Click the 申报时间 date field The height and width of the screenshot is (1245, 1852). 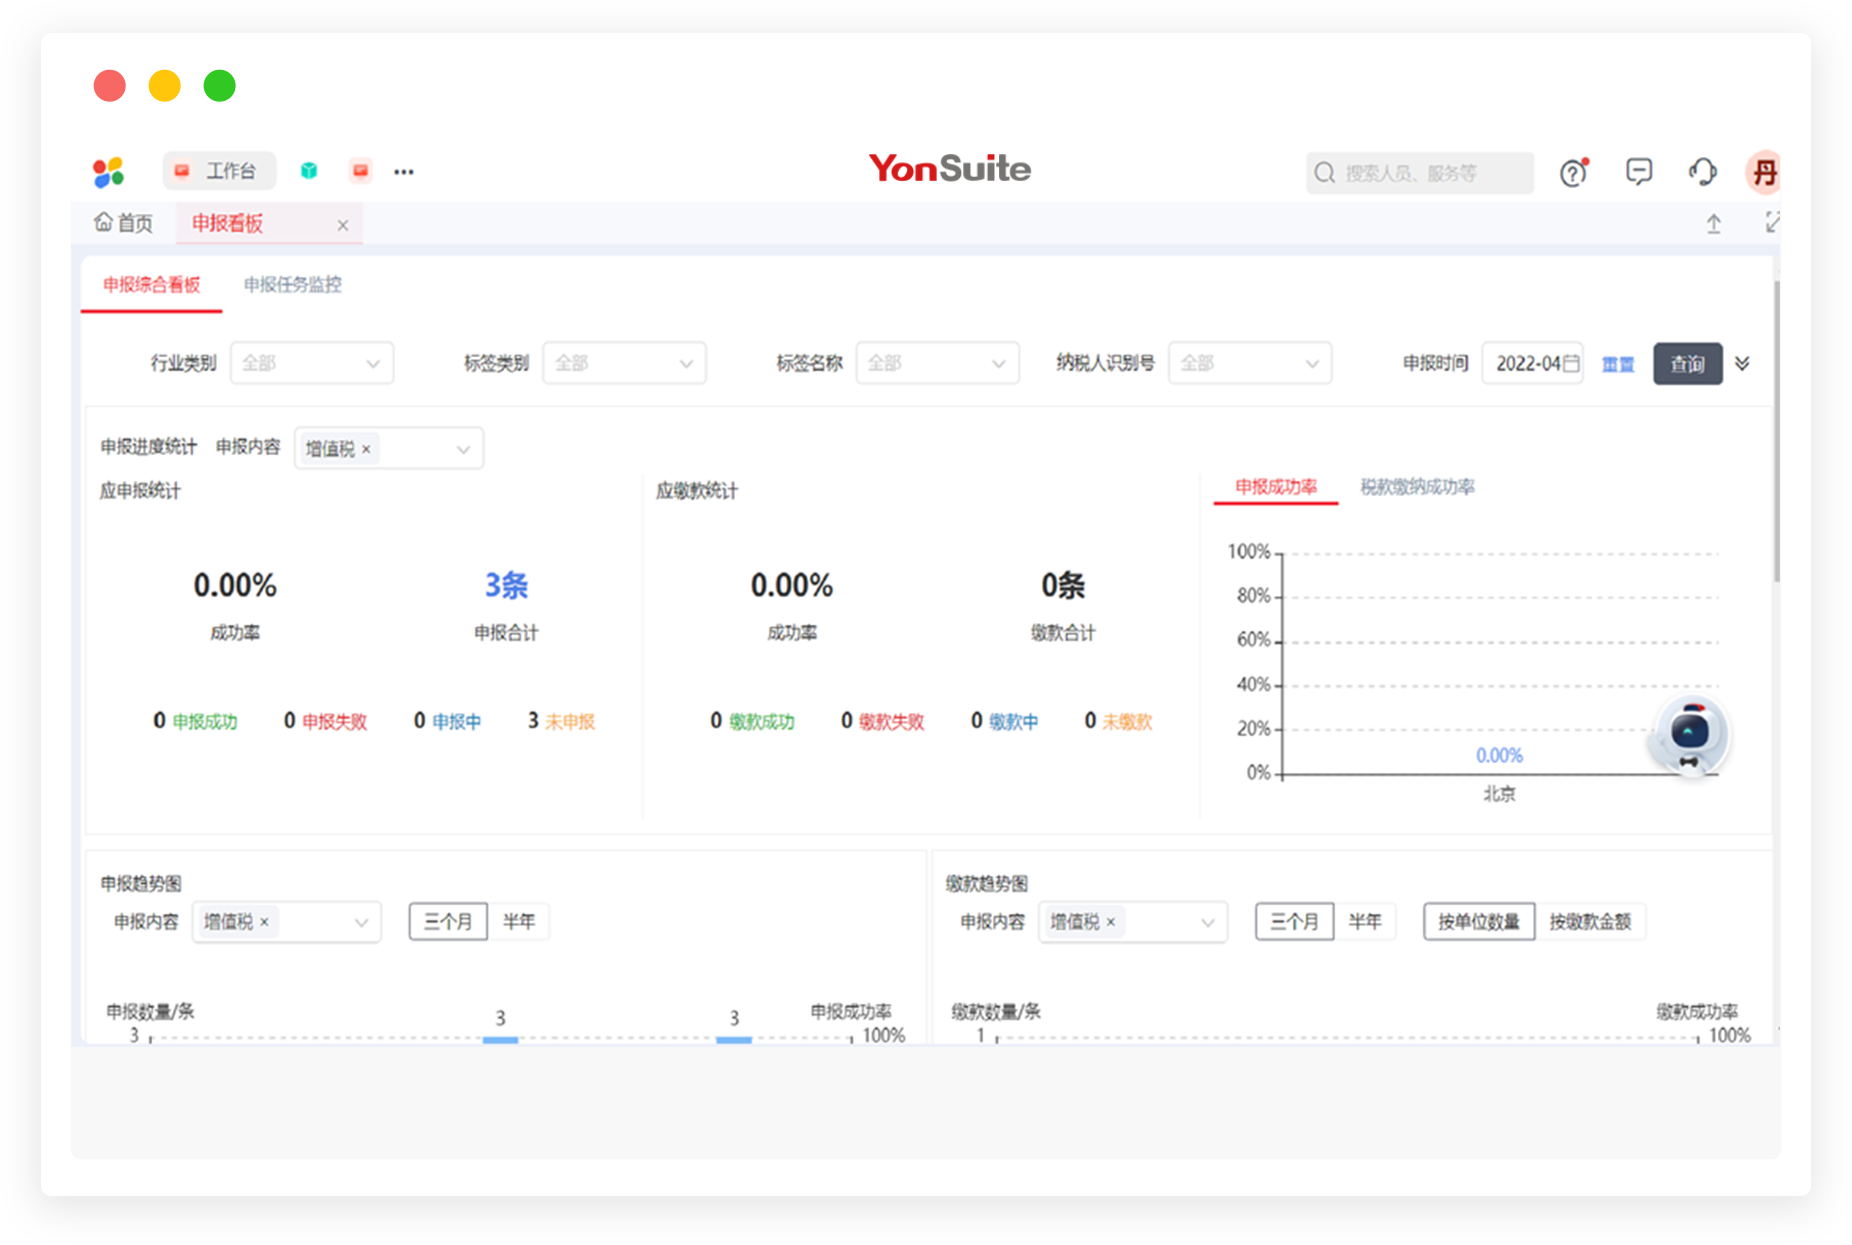tap(1533, 363)
